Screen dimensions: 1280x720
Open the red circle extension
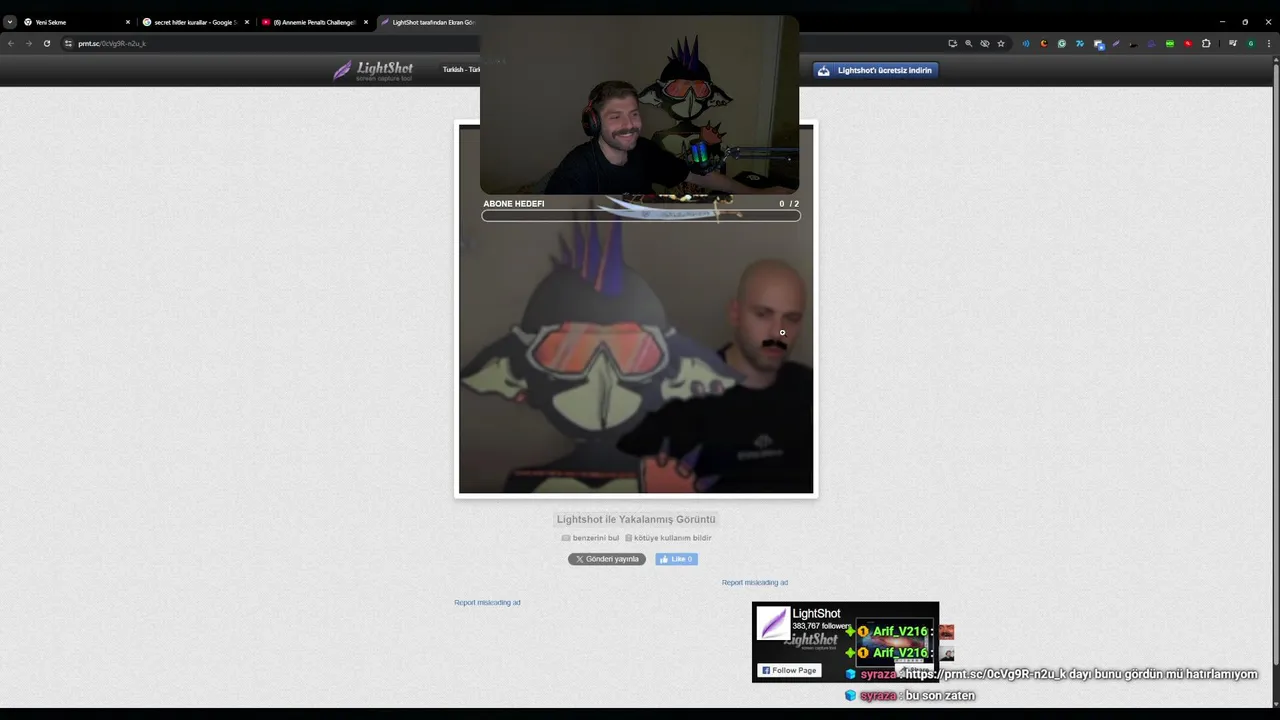coord(1188,43)
